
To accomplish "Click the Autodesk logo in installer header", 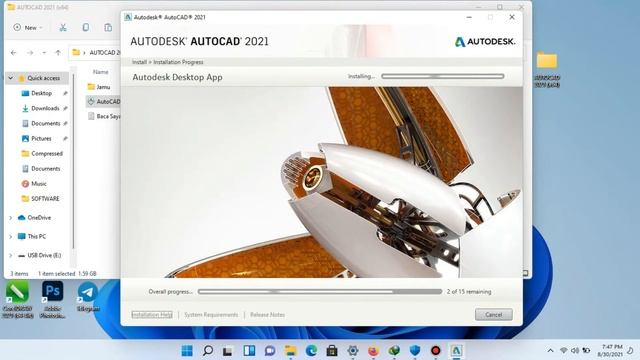I will pos(485,42).
